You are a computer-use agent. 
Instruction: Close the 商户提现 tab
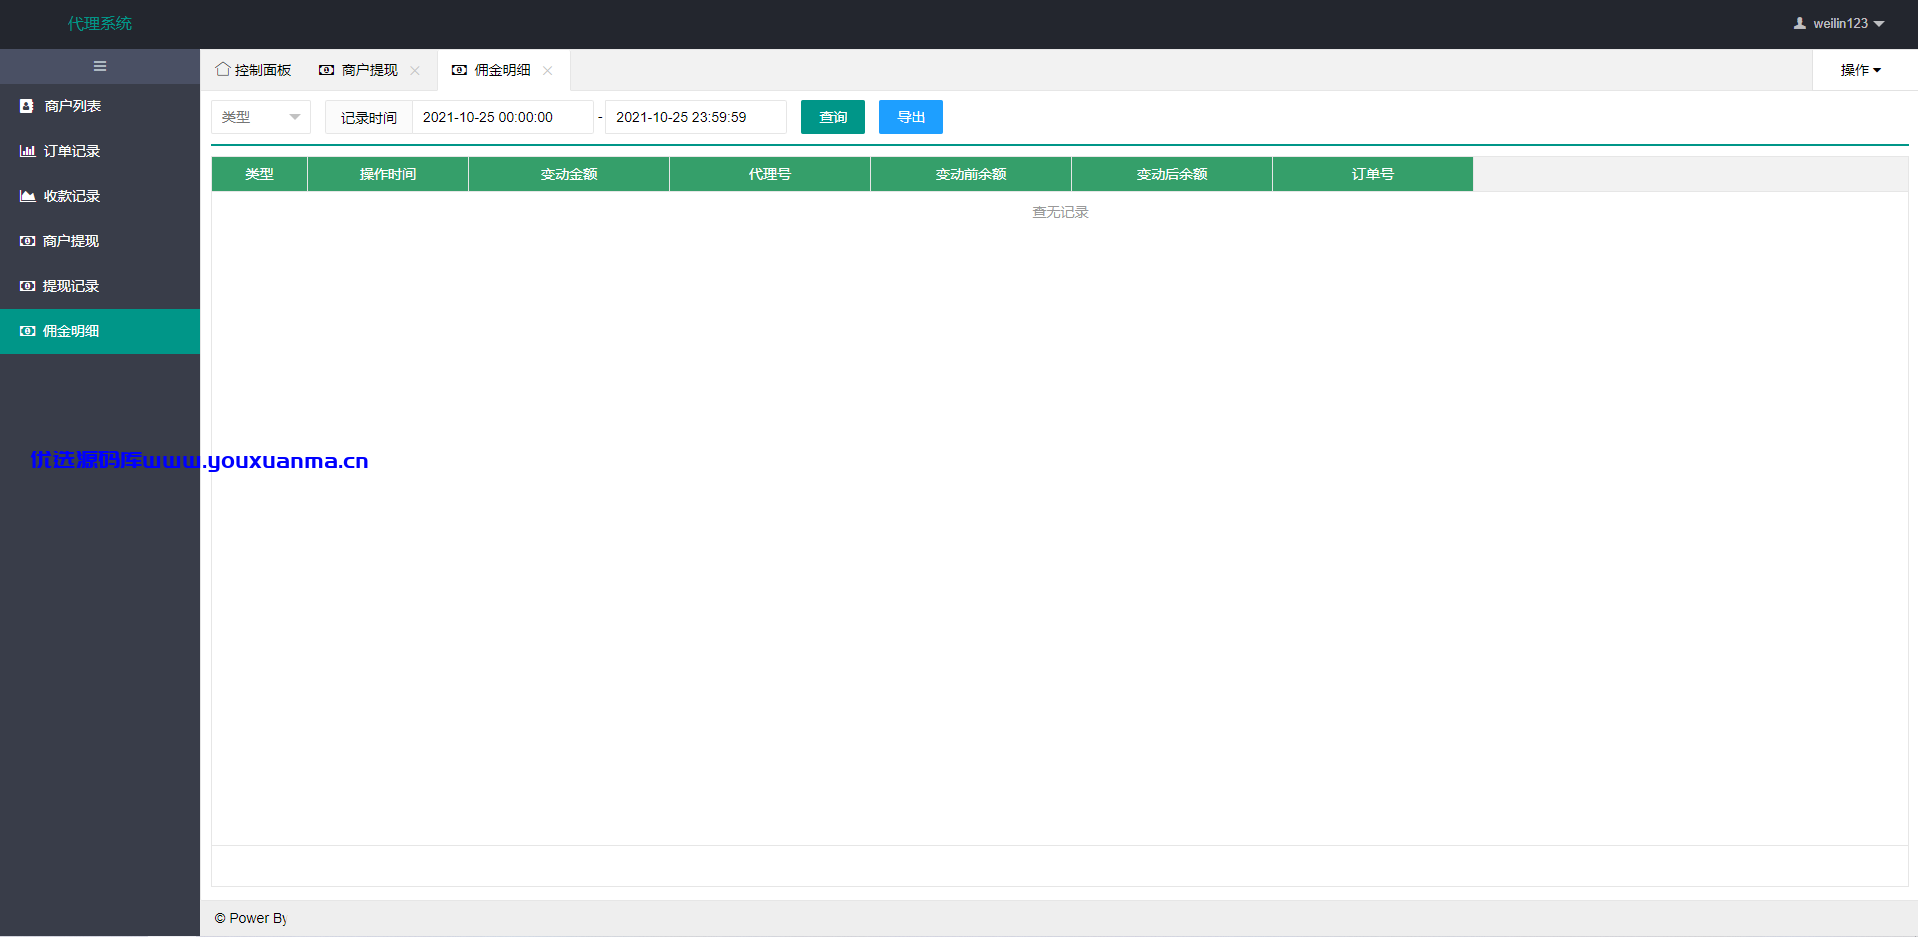coord(415,70)
